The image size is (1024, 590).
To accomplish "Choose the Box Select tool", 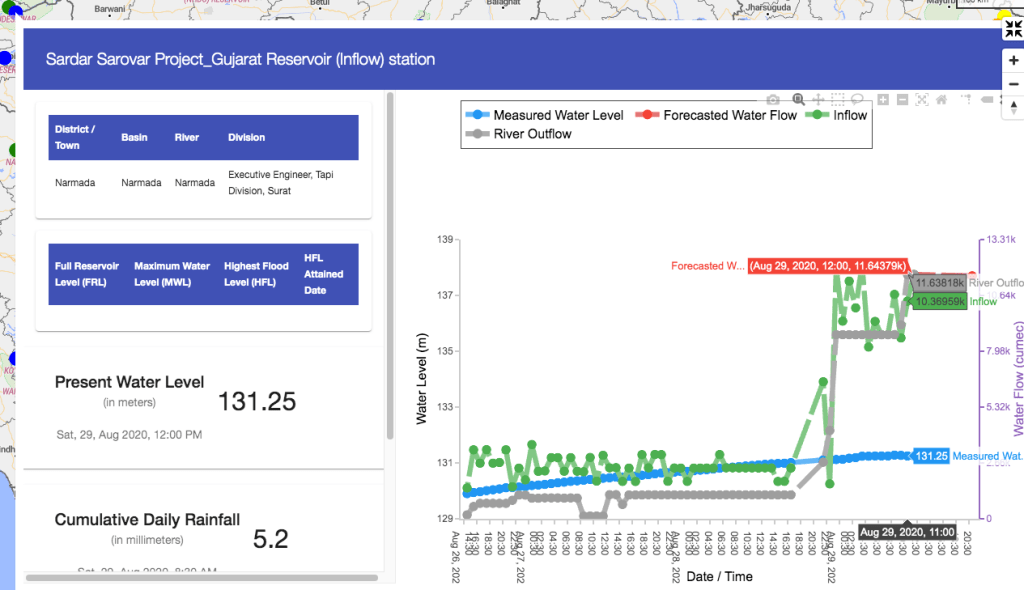I will pyautogui.click(x=838, y=100).
